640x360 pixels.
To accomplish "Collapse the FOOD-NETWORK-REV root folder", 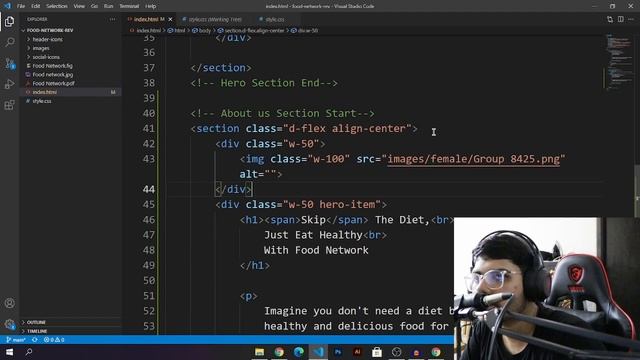I will click(50, 30).
